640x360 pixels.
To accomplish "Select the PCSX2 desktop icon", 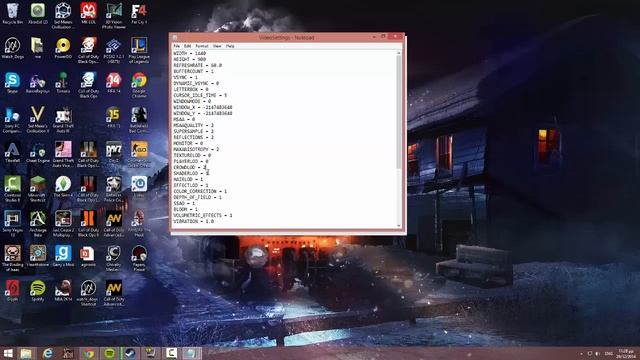I will (114, 50).
